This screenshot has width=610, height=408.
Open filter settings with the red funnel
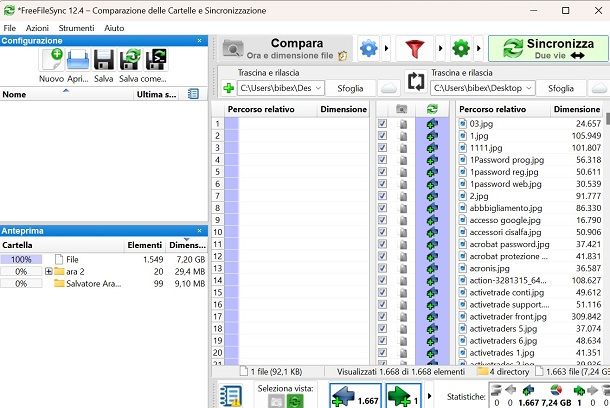click(415, 49)
